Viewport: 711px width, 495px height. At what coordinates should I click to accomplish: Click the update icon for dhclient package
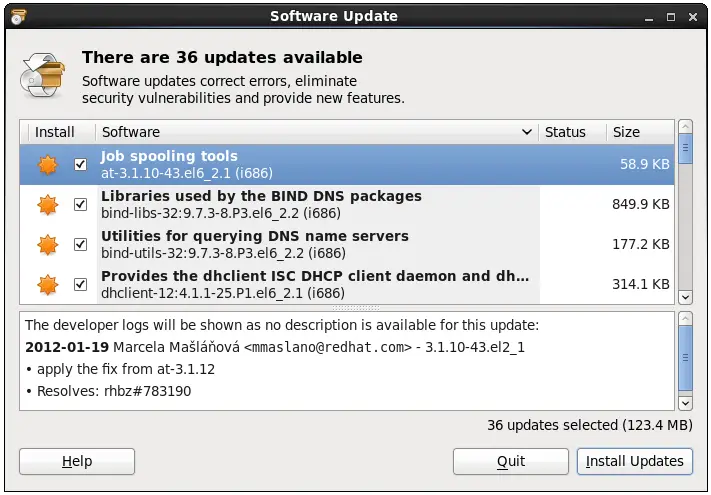(x=48, y=285)
